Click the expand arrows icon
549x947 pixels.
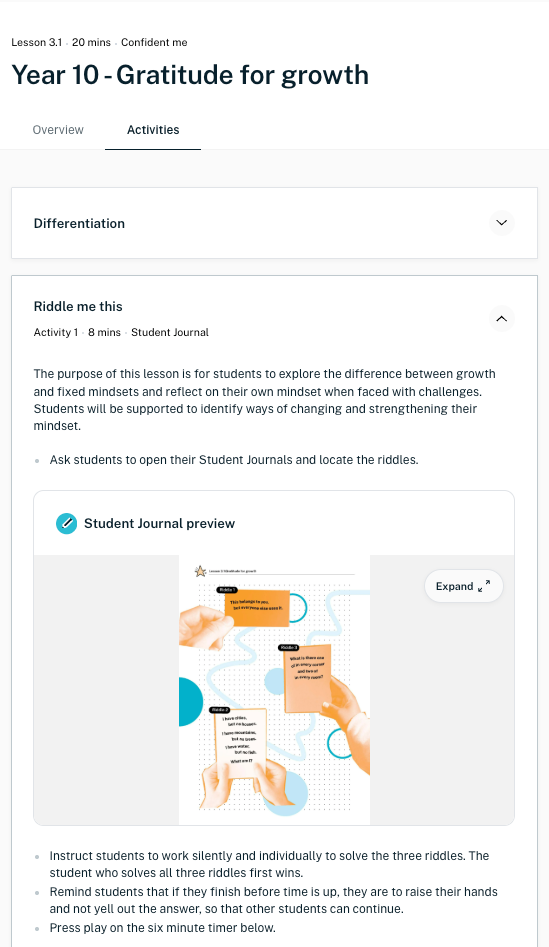pos(484,586)
